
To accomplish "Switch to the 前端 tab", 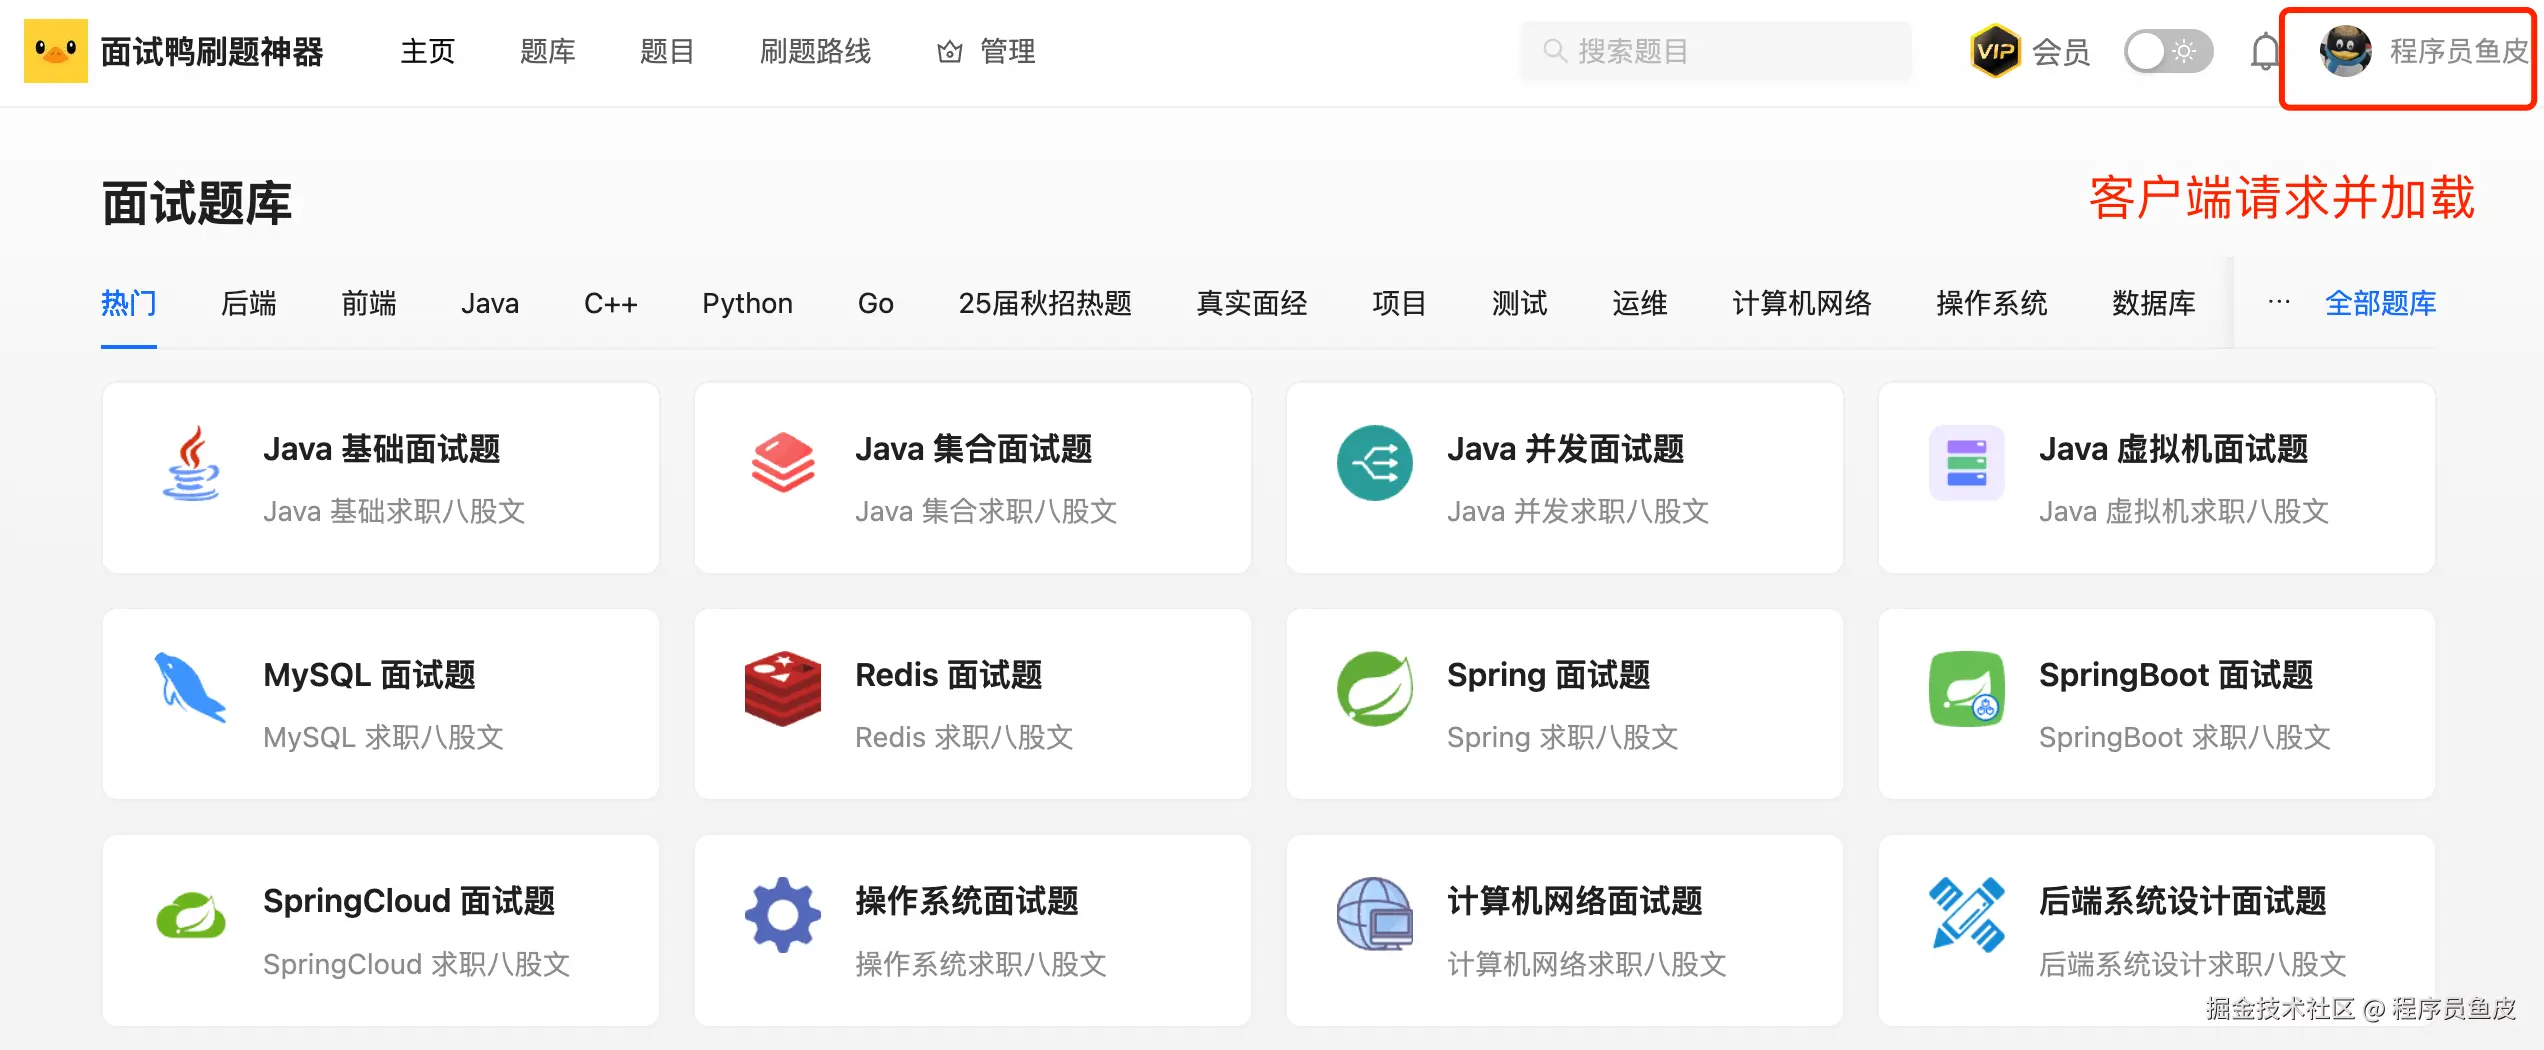I will [369, 303].
